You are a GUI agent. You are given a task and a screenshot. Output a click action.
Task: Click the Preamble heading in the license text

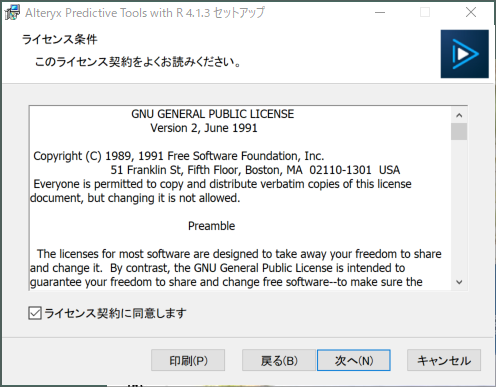[x=211, y=226]
